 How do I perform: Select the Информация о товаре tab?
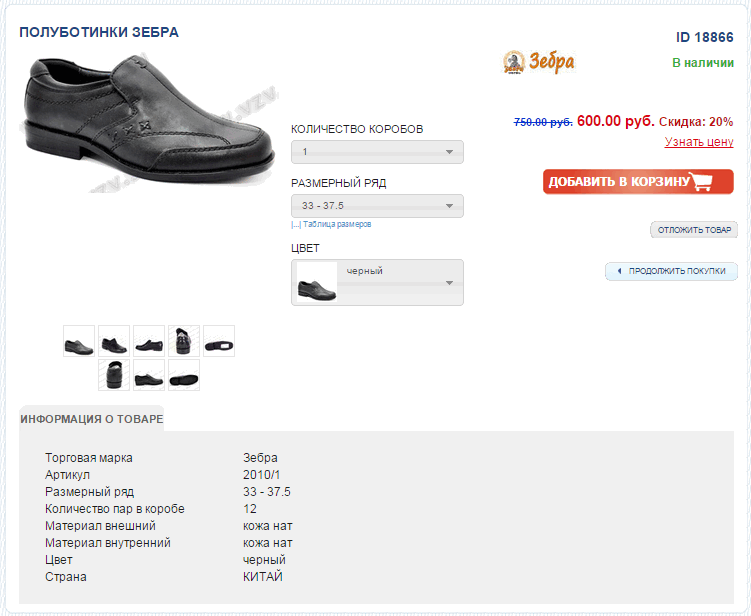tap(91, 419)
